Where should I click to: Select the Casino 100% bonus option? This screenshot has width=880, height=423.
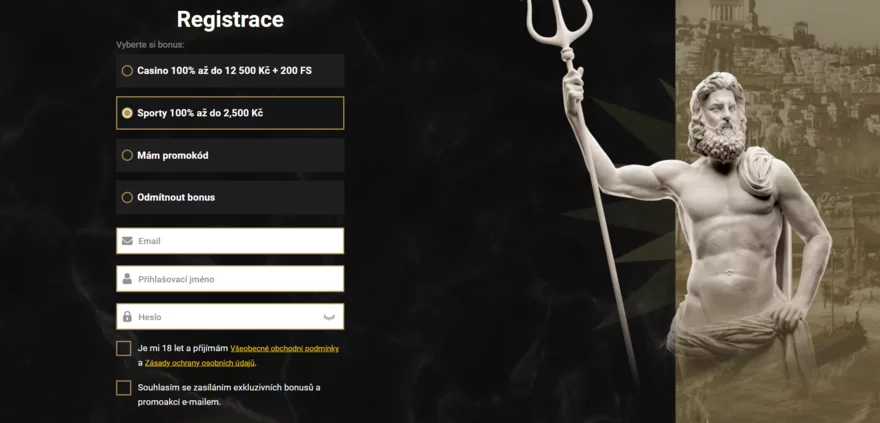[x=230, y=71]
